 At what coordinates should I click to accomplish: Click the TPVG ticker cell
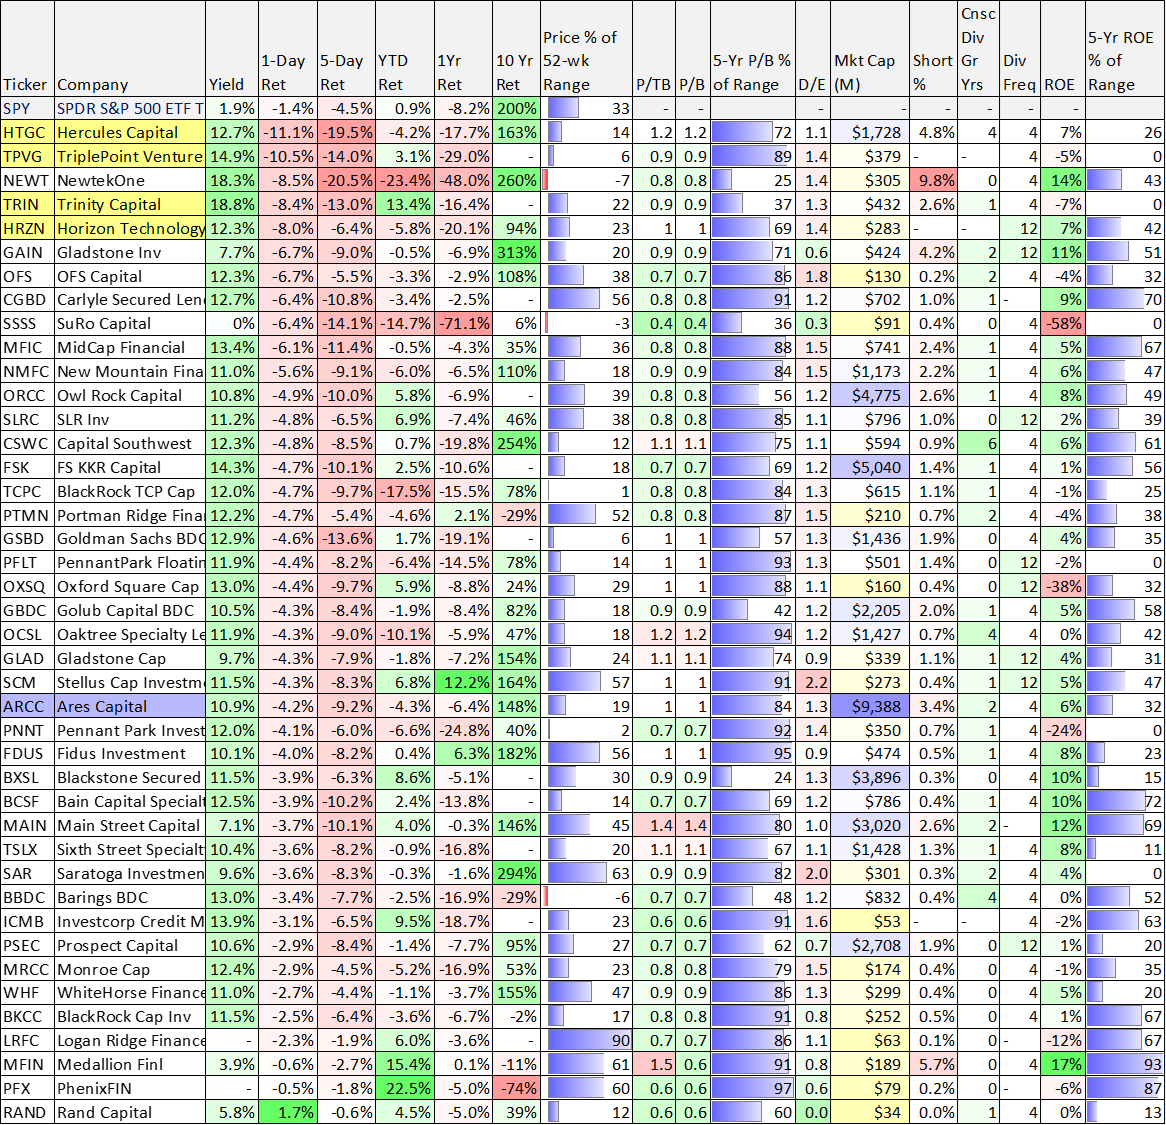tap(27, 156)
